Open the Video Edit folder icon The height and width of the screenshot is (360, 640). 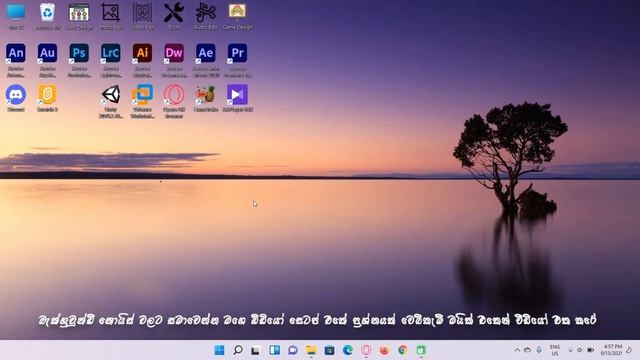(142, 16)
